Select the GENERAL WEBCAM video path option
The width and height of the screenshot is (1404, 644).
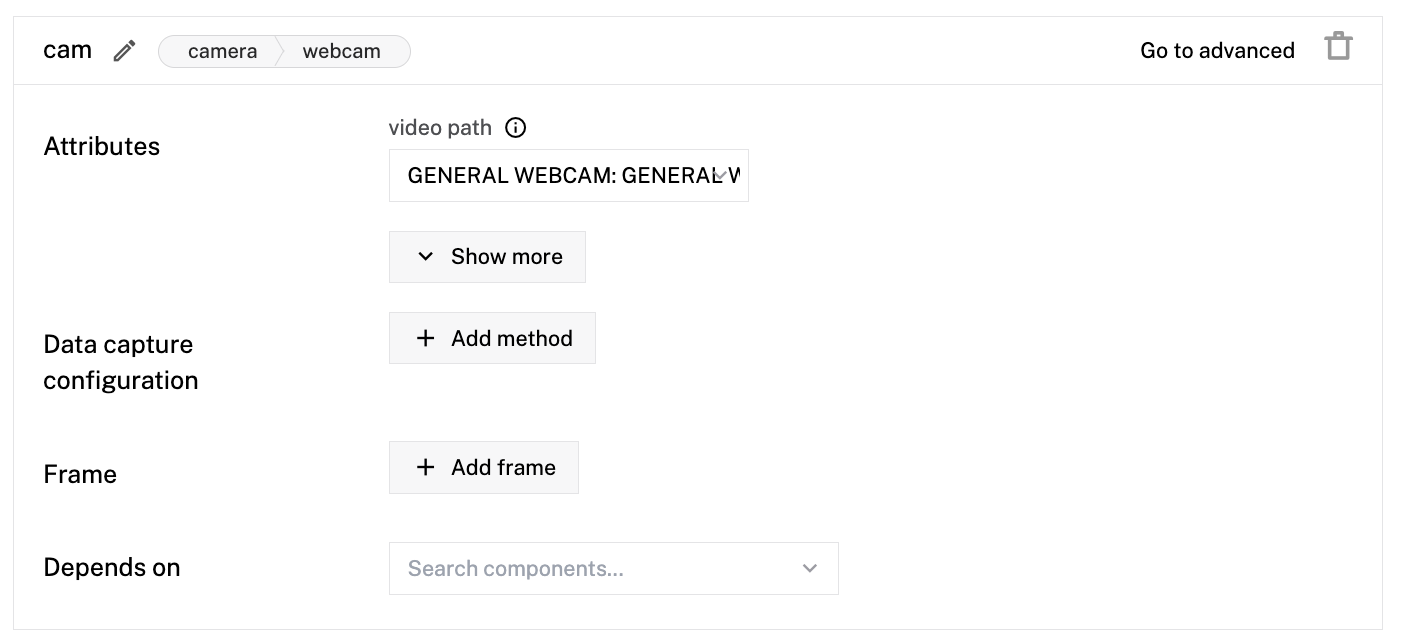pyautogui.click(x=568, y=175)
